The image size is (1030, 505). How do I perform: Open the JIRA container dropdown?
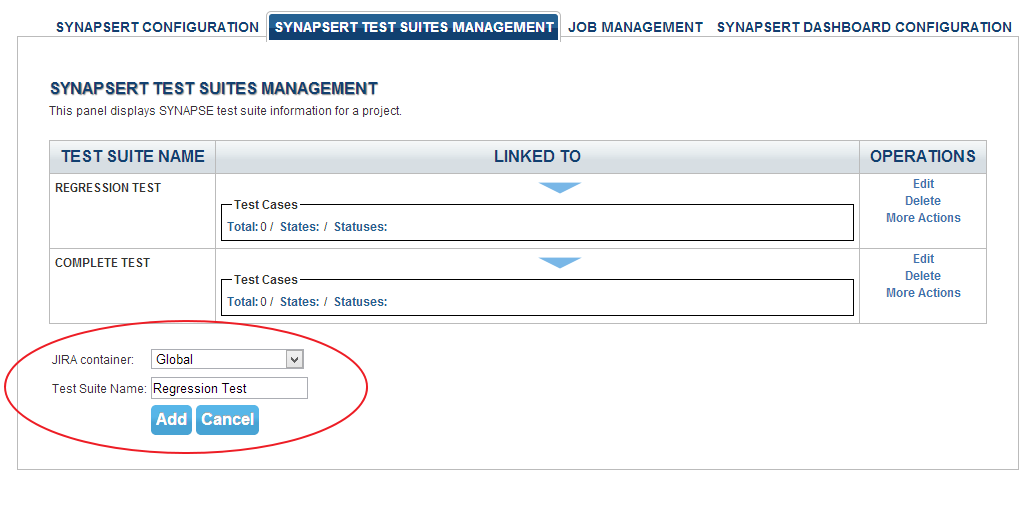click(227, 359)
